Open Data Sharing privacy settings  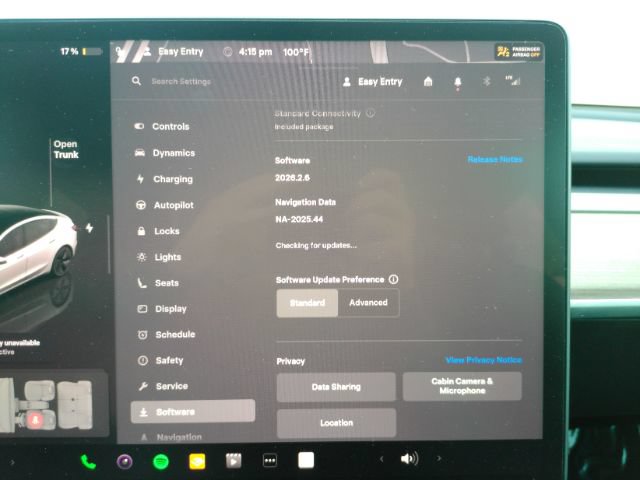click(x=336, y=387)
